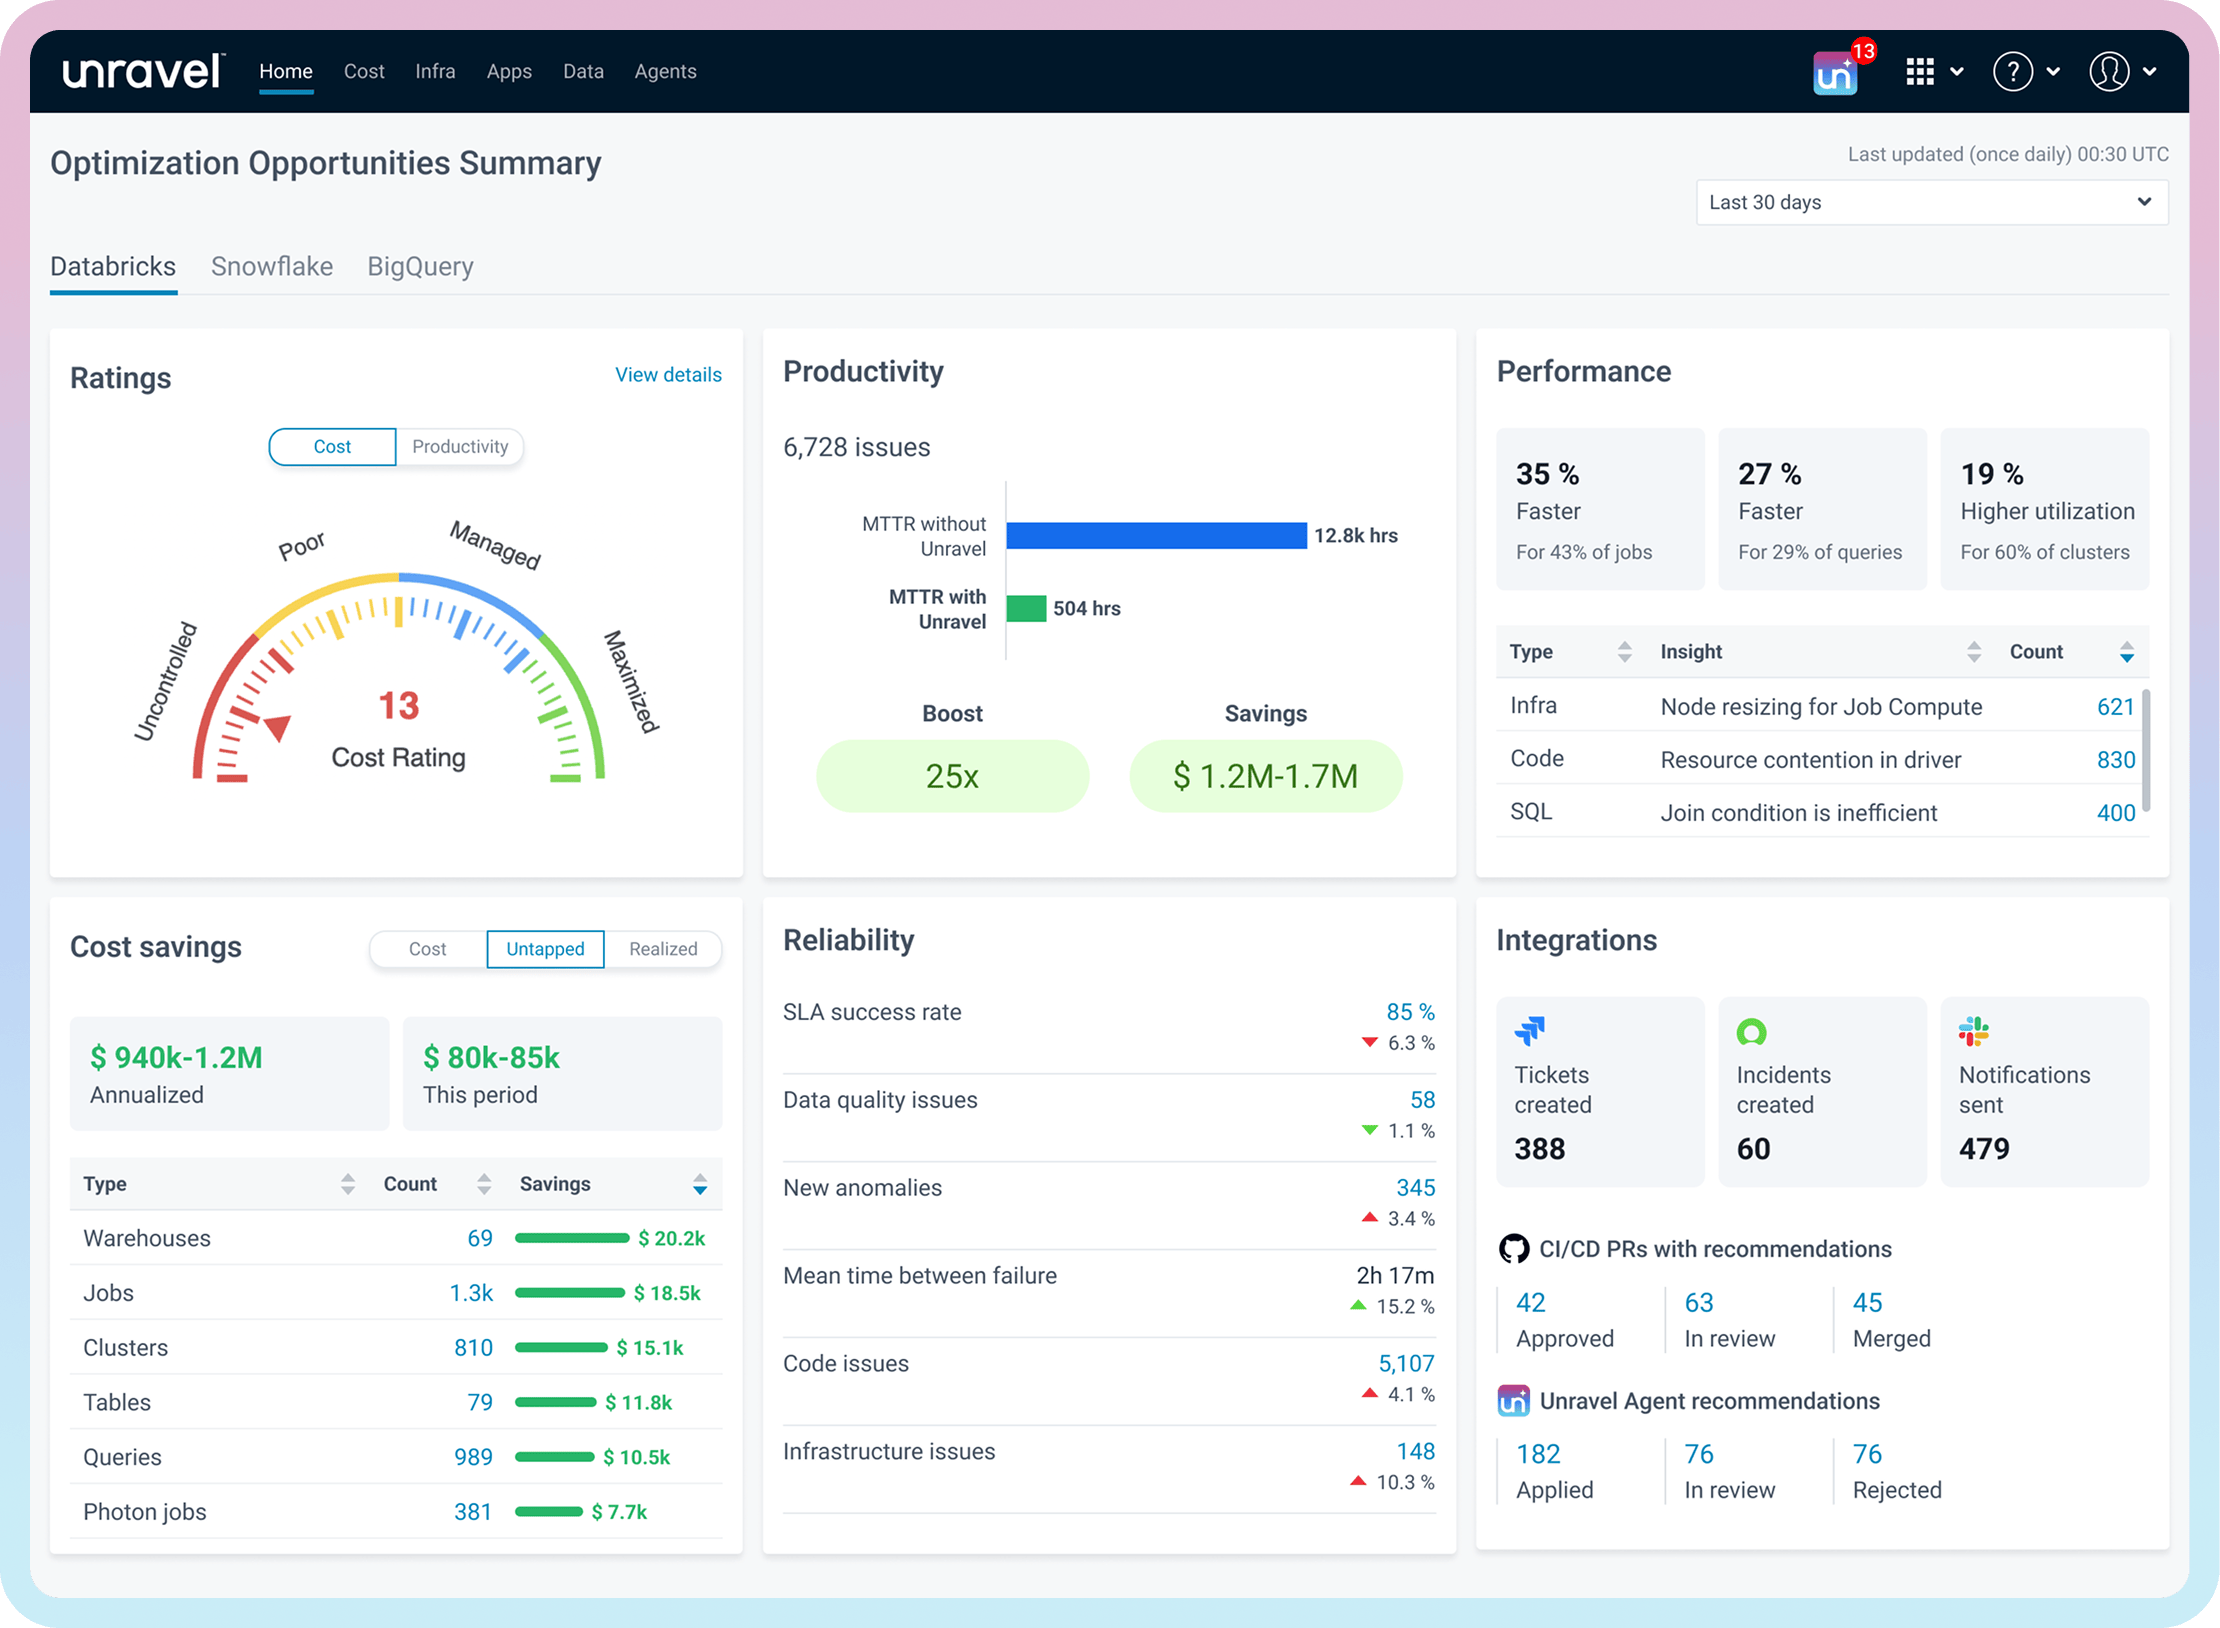The image size is (2220, 1628).
Task: Click the $ 1.2M-1.7M Savings pill
Action: pyautogui.click(x=1265, y=775)
